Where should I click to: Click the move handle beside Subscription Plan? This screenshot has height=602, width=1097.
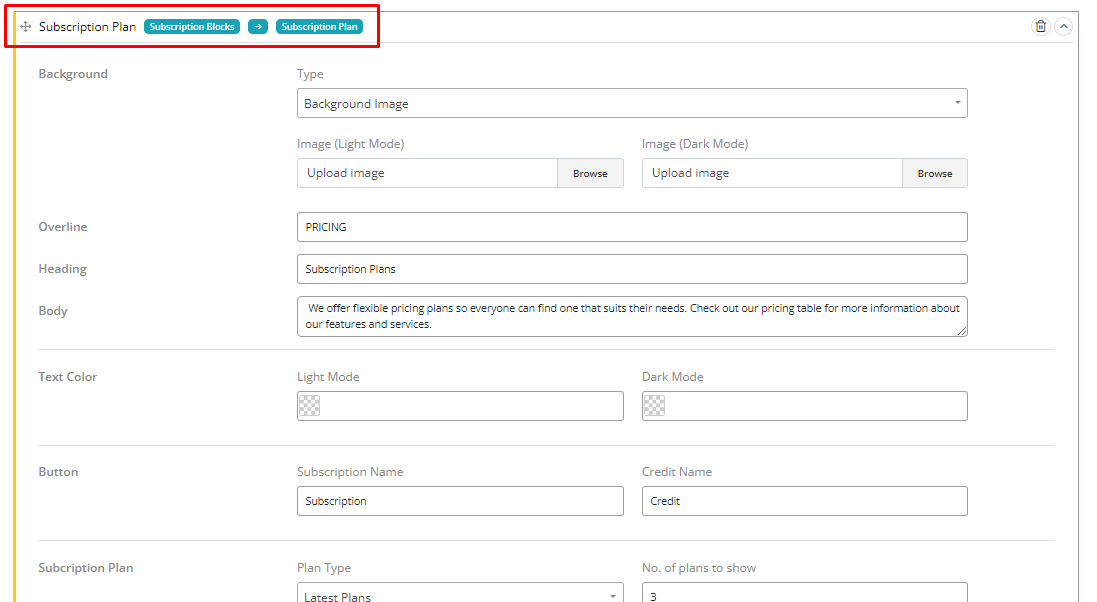point(26,27)
